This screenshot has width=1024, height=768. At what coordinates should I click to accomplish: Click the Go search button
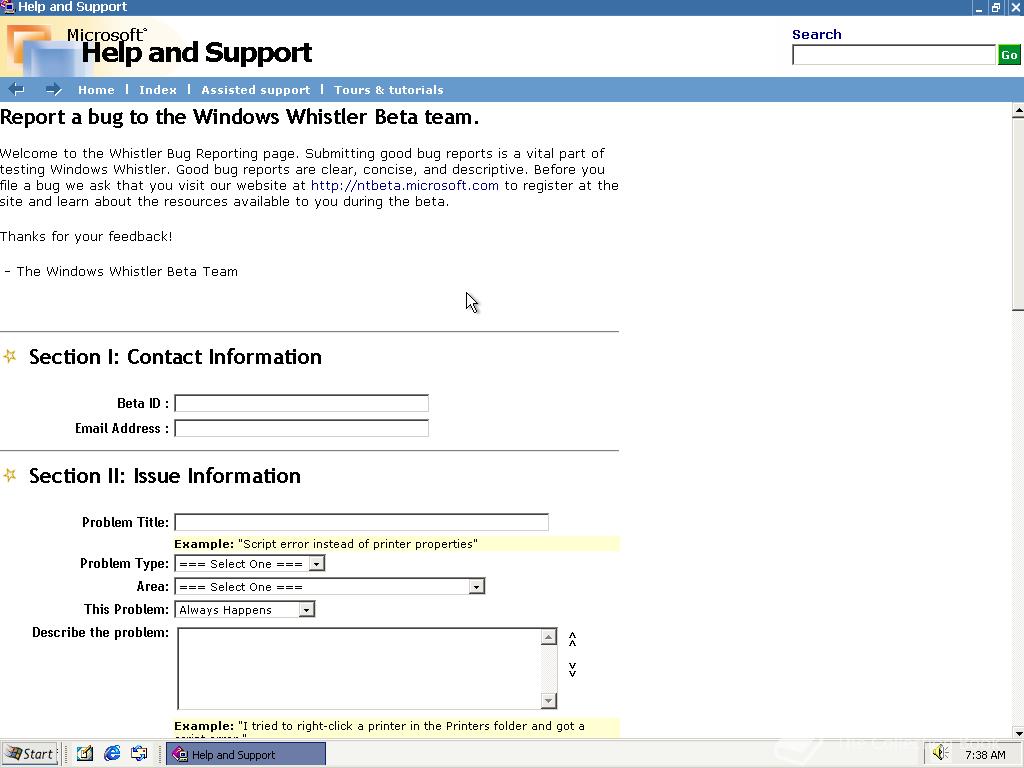(x=1009, y=56)
